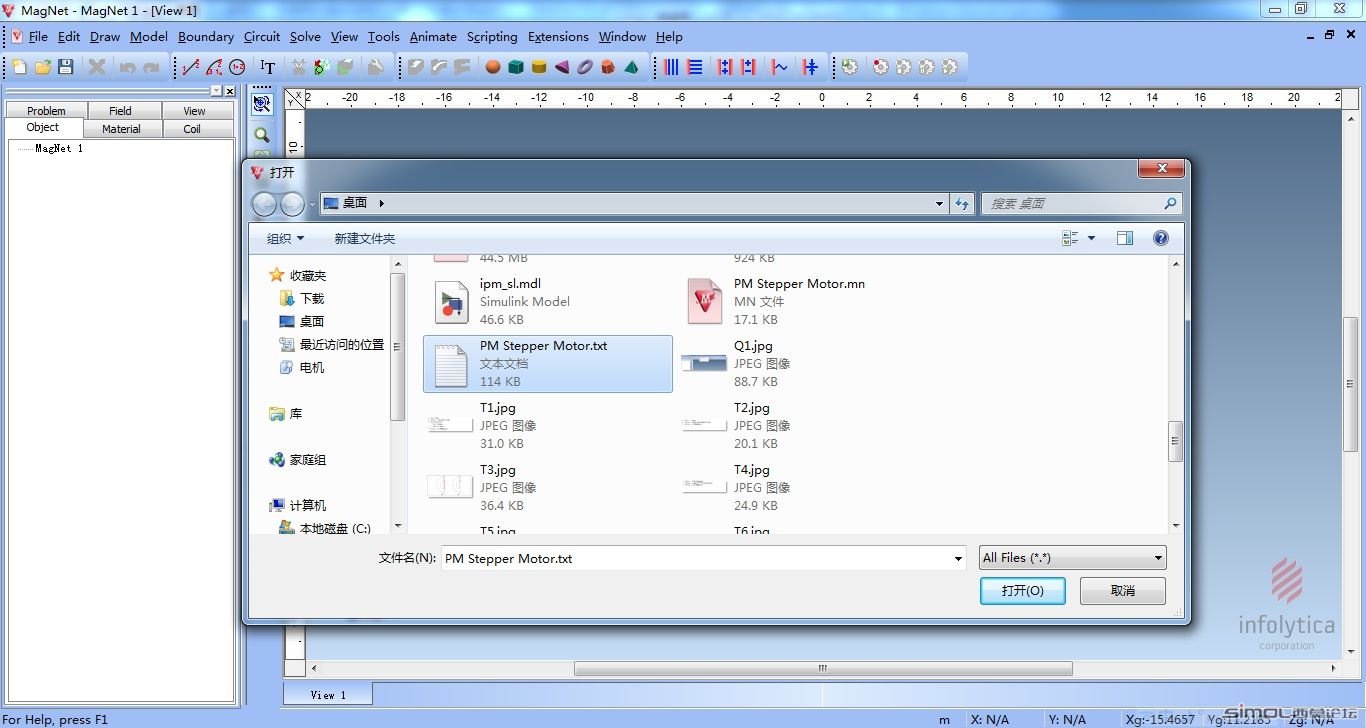Click the green pyramid primitive icon
This screenshot has height=728, width=1366.
(x=631, y=67)
